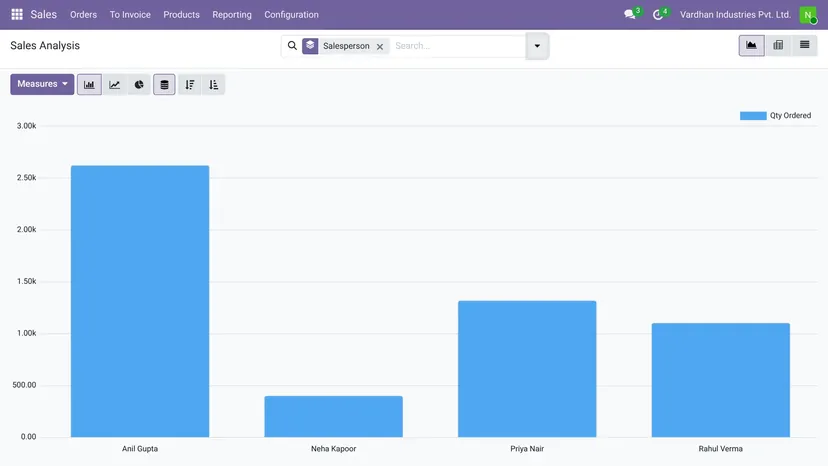Click the Sales Analysis title

[x=45, y=45]
